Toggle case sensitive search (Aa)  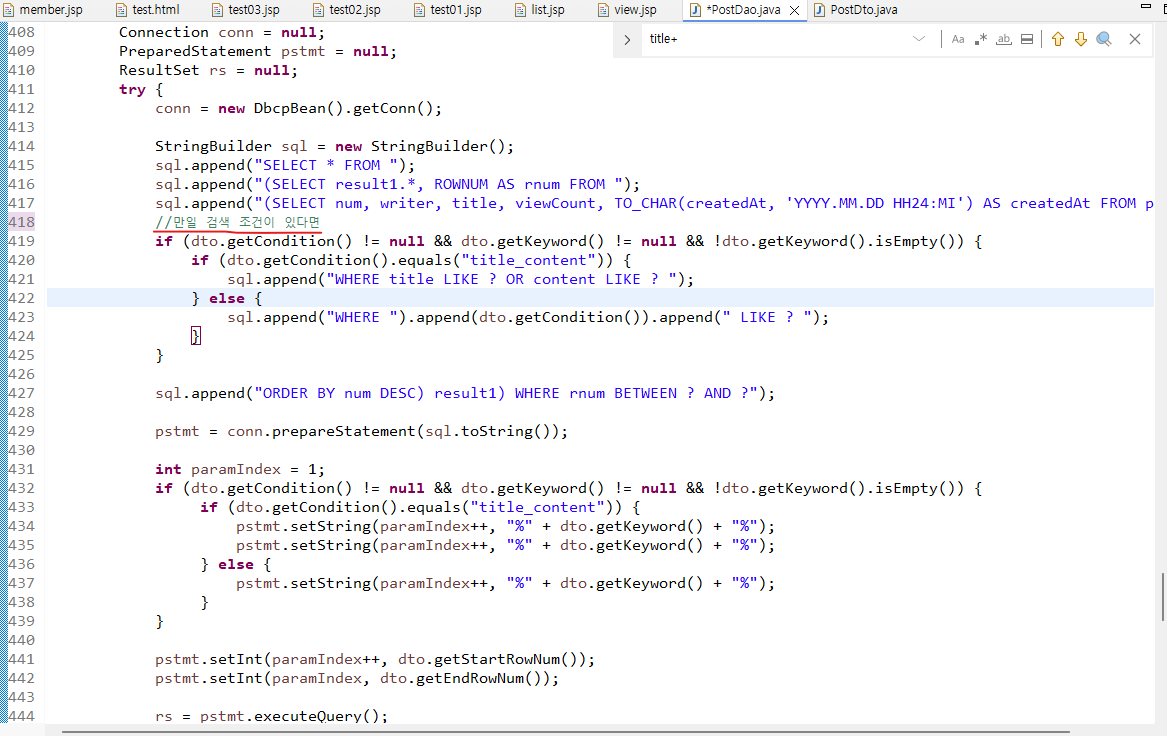pos(958,39)
